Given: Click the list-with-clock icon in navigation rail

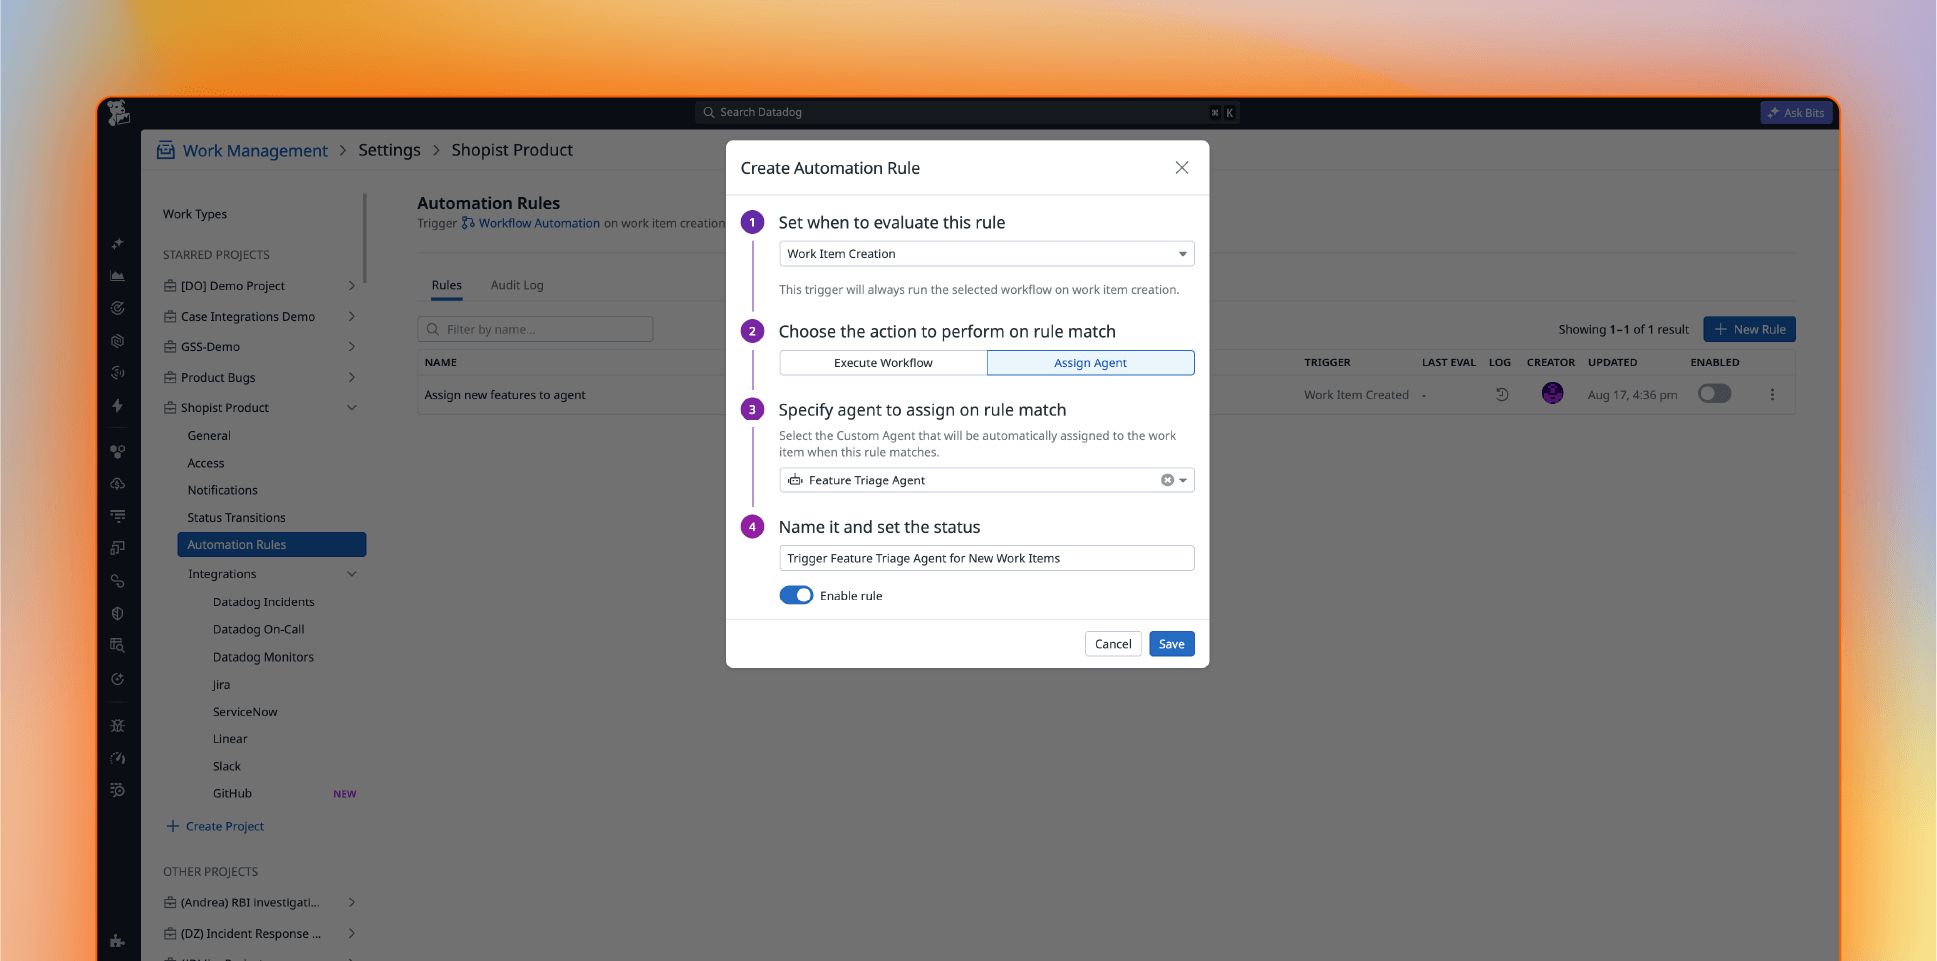Looking at the screenshot, I should click(x=118, y=790).
